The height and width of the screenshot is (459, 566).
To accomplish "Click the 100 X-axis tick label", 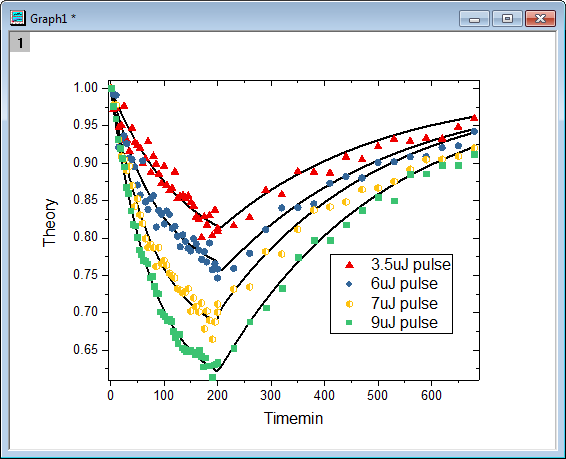I will [164, 396].
